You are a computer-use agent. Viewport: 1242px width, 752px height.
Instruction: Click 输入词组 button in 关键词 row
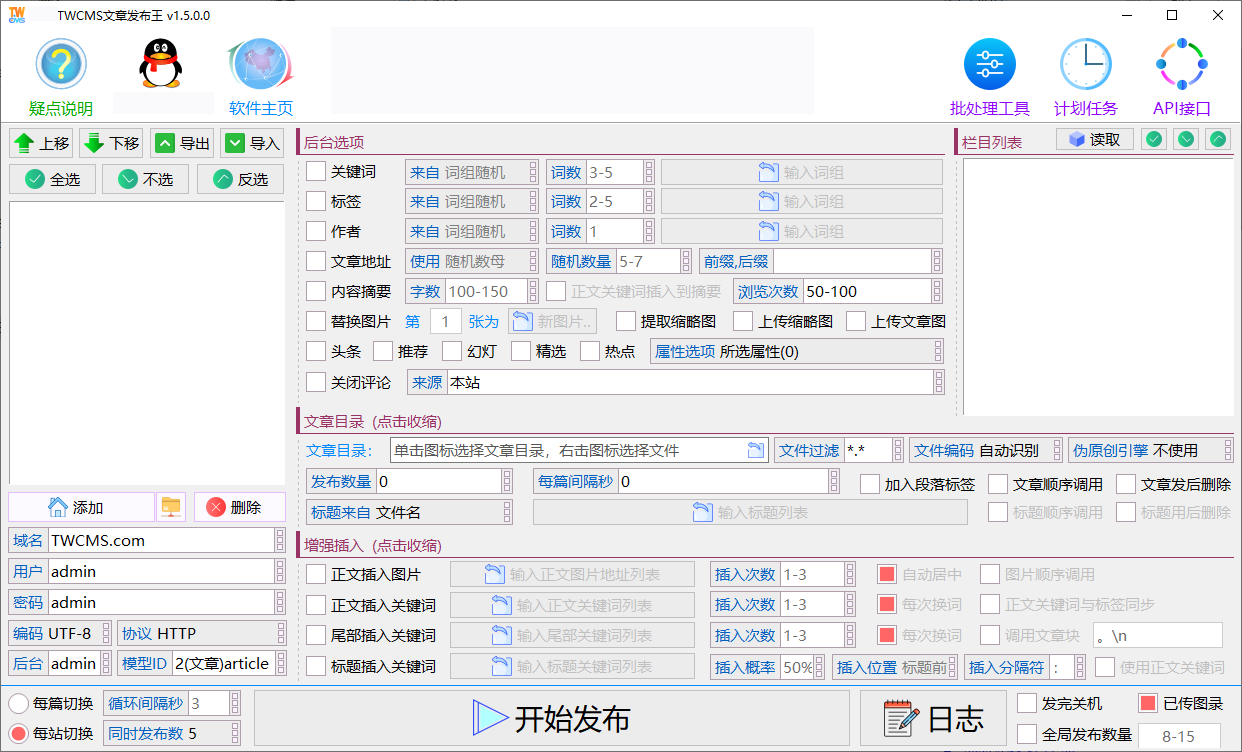pyautogui.click(x=802, y=172)
